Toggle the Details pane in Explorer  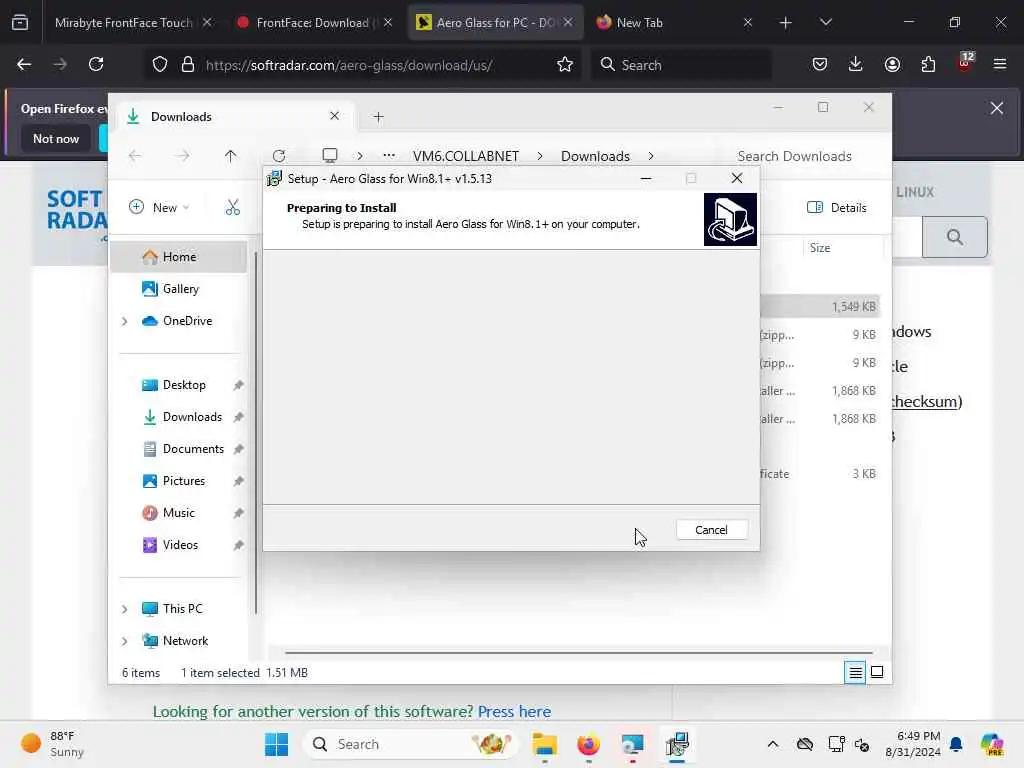click(x=836, y=208)
